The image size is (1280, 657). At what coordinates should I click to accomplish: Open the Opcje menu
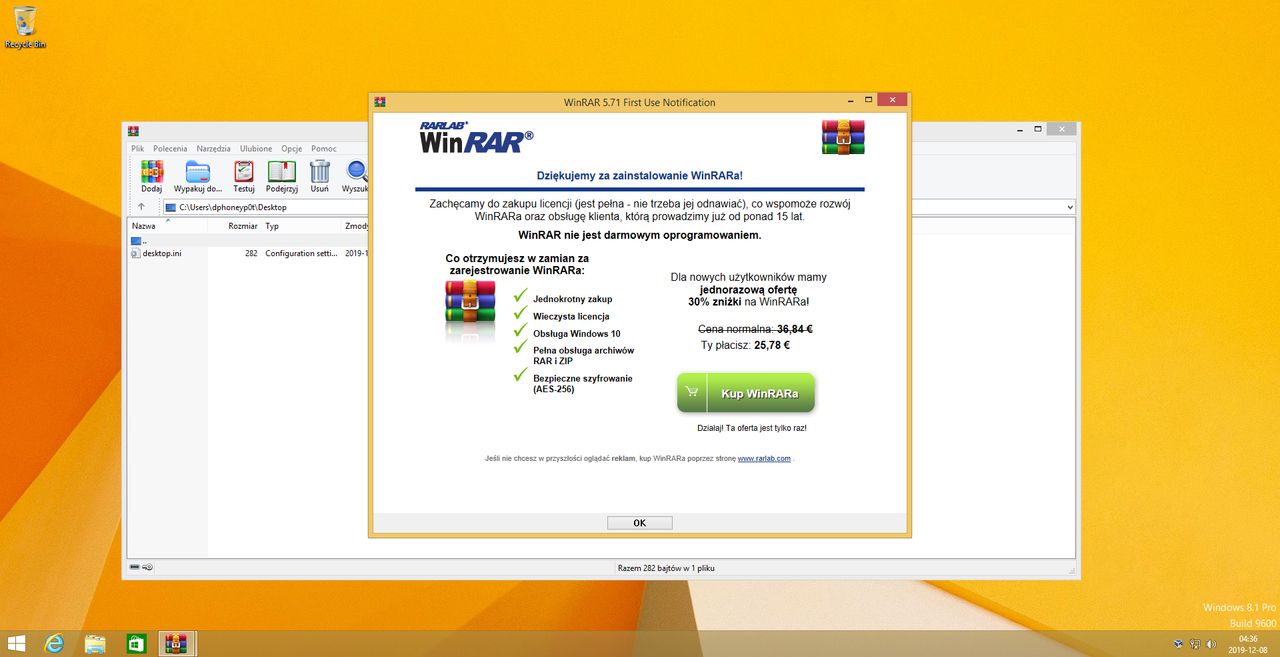tap(292, 149)
